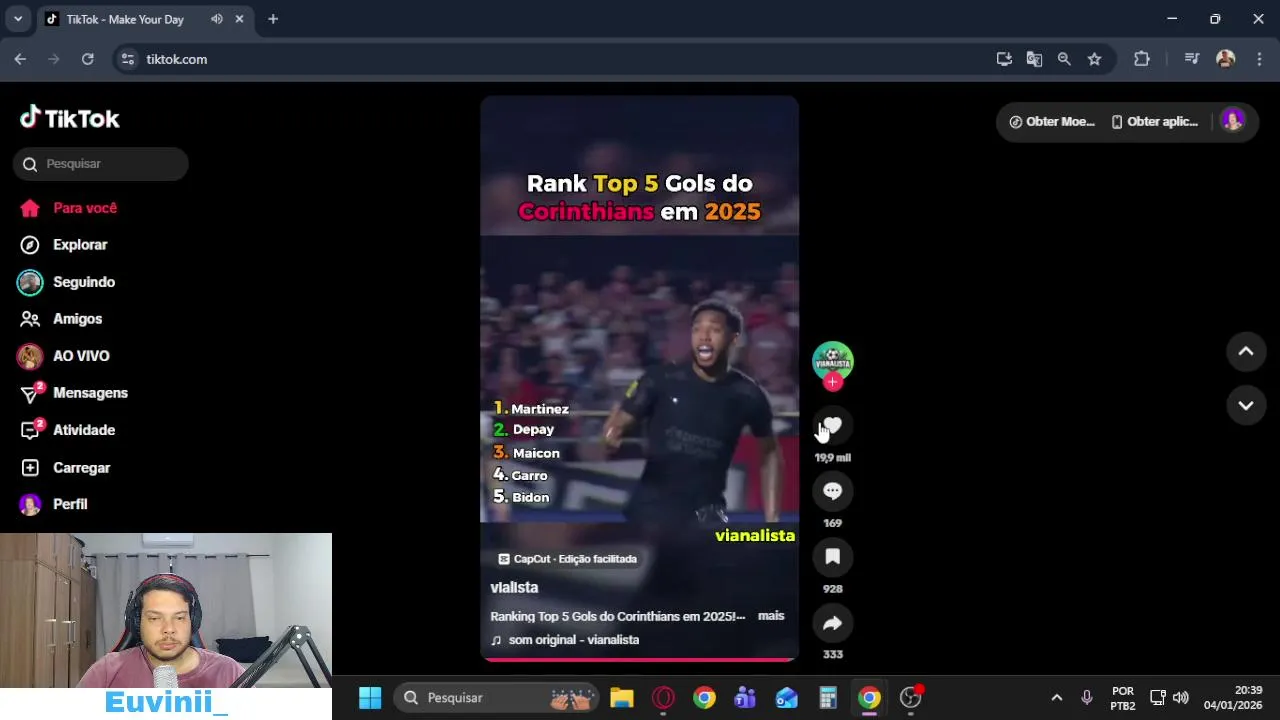Open AO VIVO live section

(63, 356)
